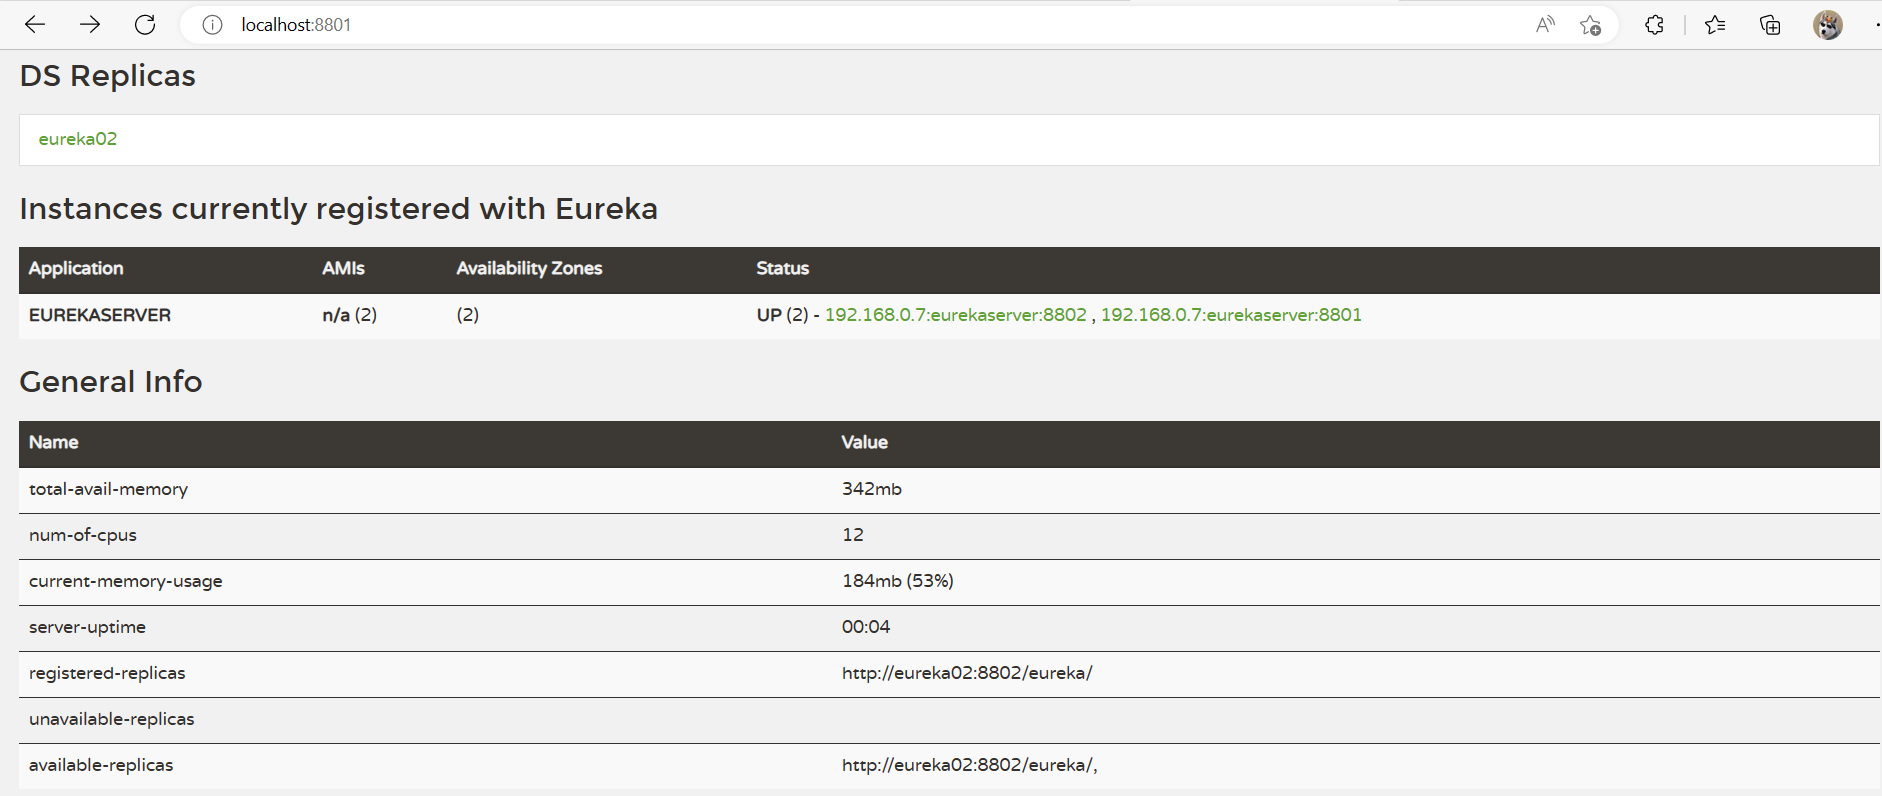The image size is (1882, 796).
Task: Click the "Availability Zones" column header
Action: [529, 268]
